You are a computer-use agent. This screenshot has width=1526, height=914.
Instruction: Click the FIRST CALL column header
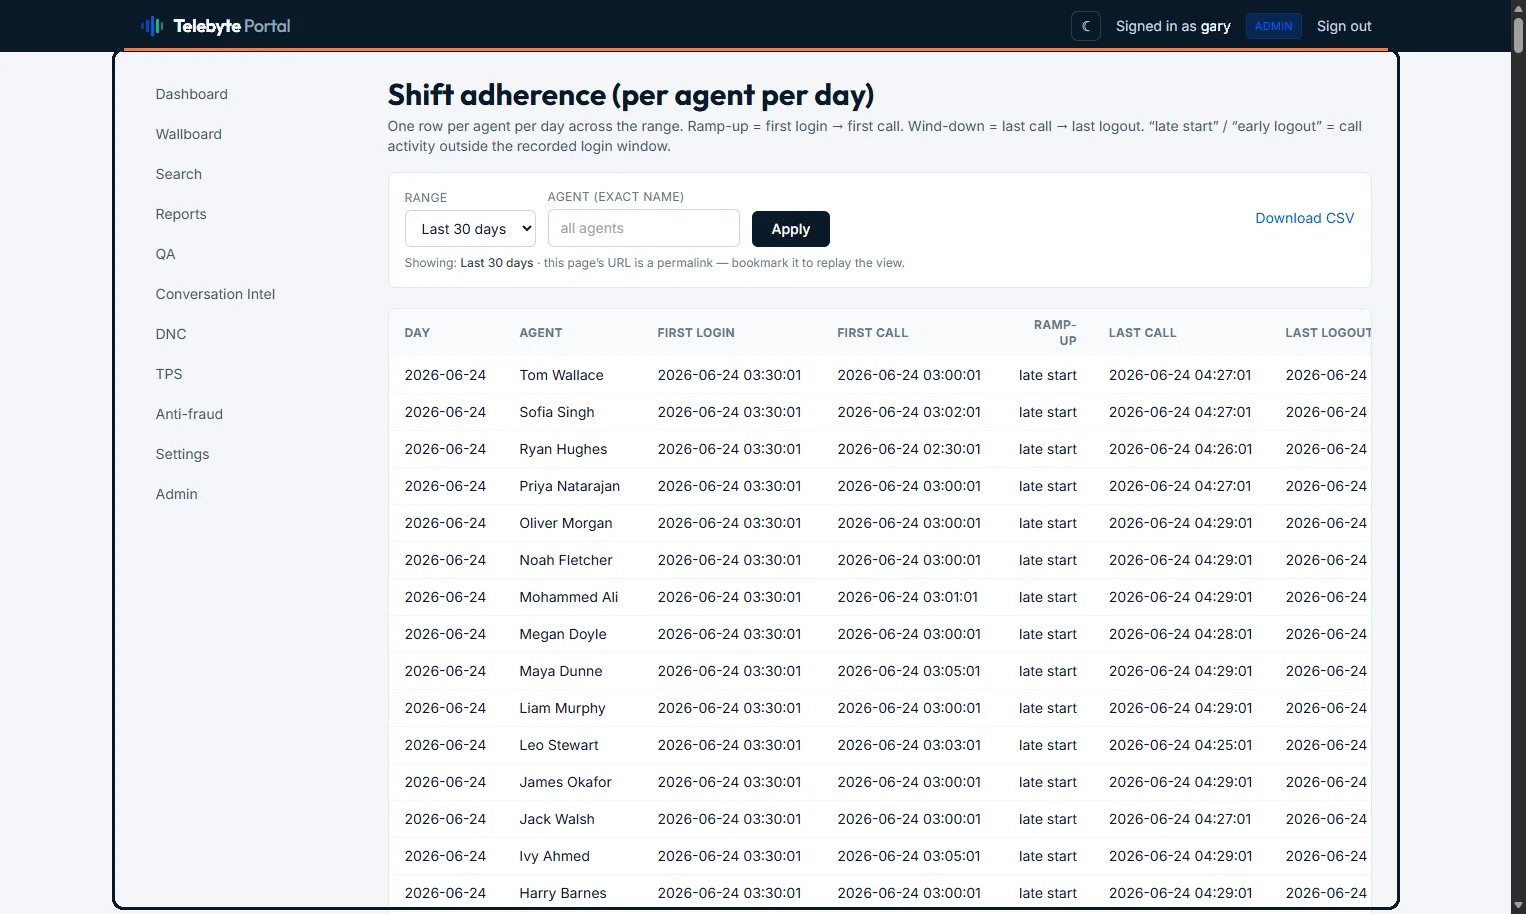[873, 333]
